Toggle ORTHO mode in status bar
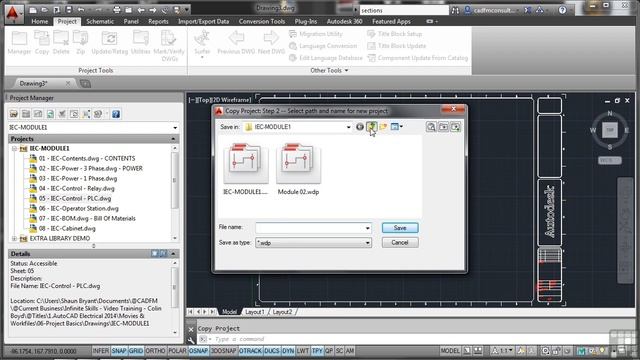The width and height of the screenshot is (640, 360). pyautogui.click(x=155, y=351)
